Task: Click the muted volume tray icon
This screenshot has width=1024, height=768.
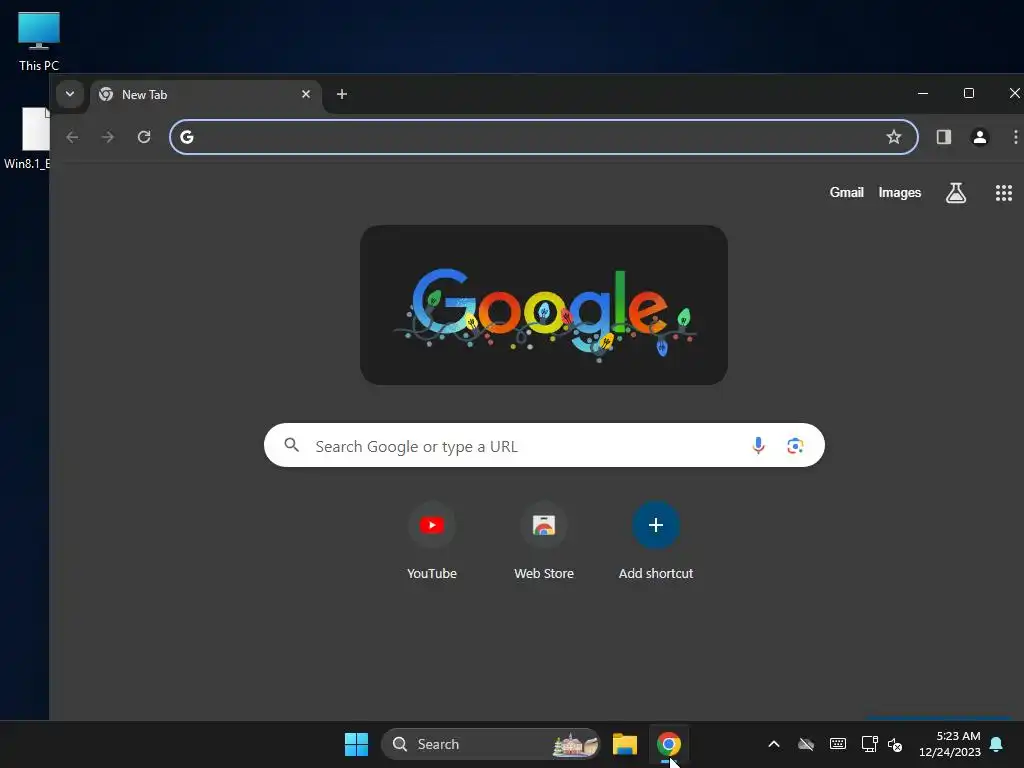Action: [895, 744]
